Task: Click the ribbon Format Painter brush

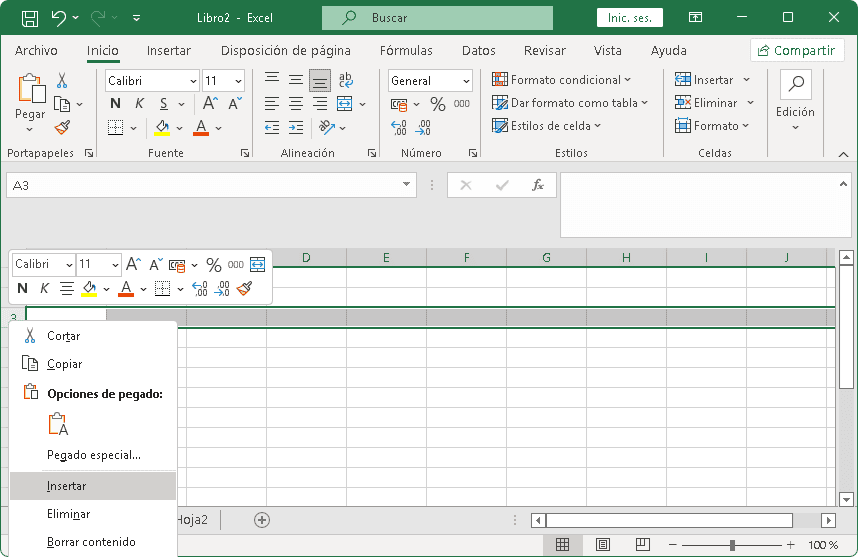Action: [x=62, y=127]
